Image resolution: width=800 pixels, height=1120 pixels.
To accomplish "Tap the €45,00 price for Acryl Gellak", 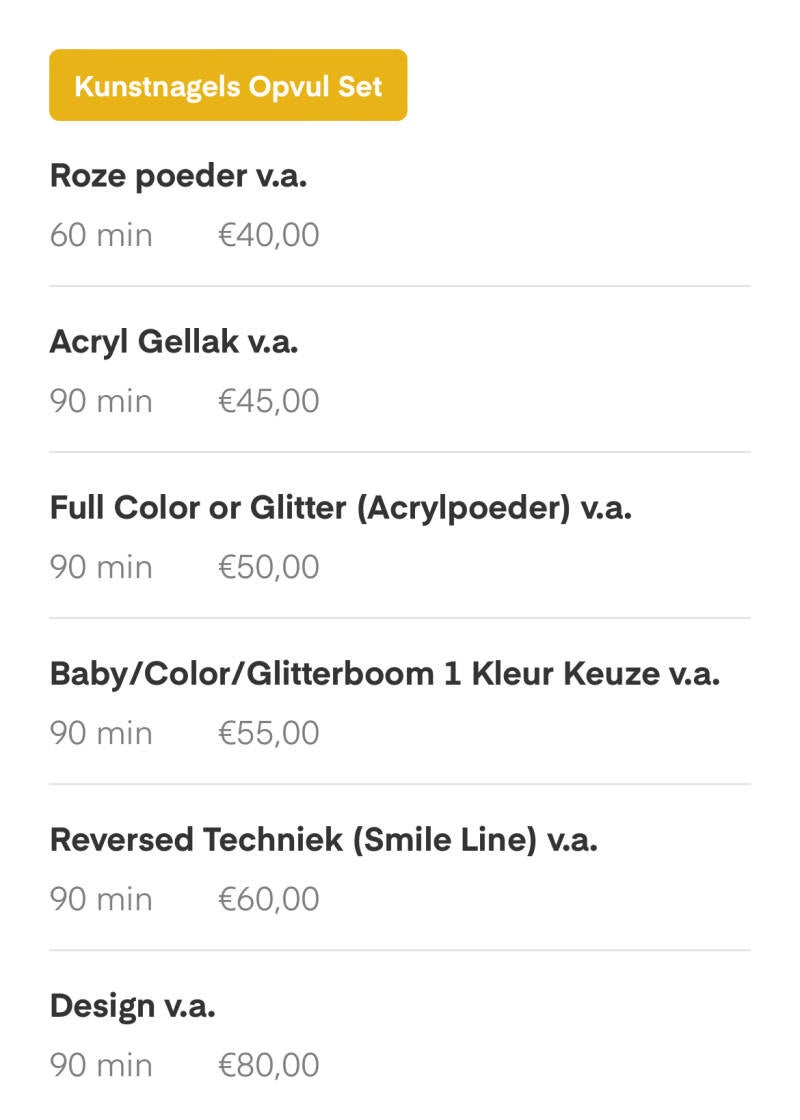I will (x=269, y=402).
